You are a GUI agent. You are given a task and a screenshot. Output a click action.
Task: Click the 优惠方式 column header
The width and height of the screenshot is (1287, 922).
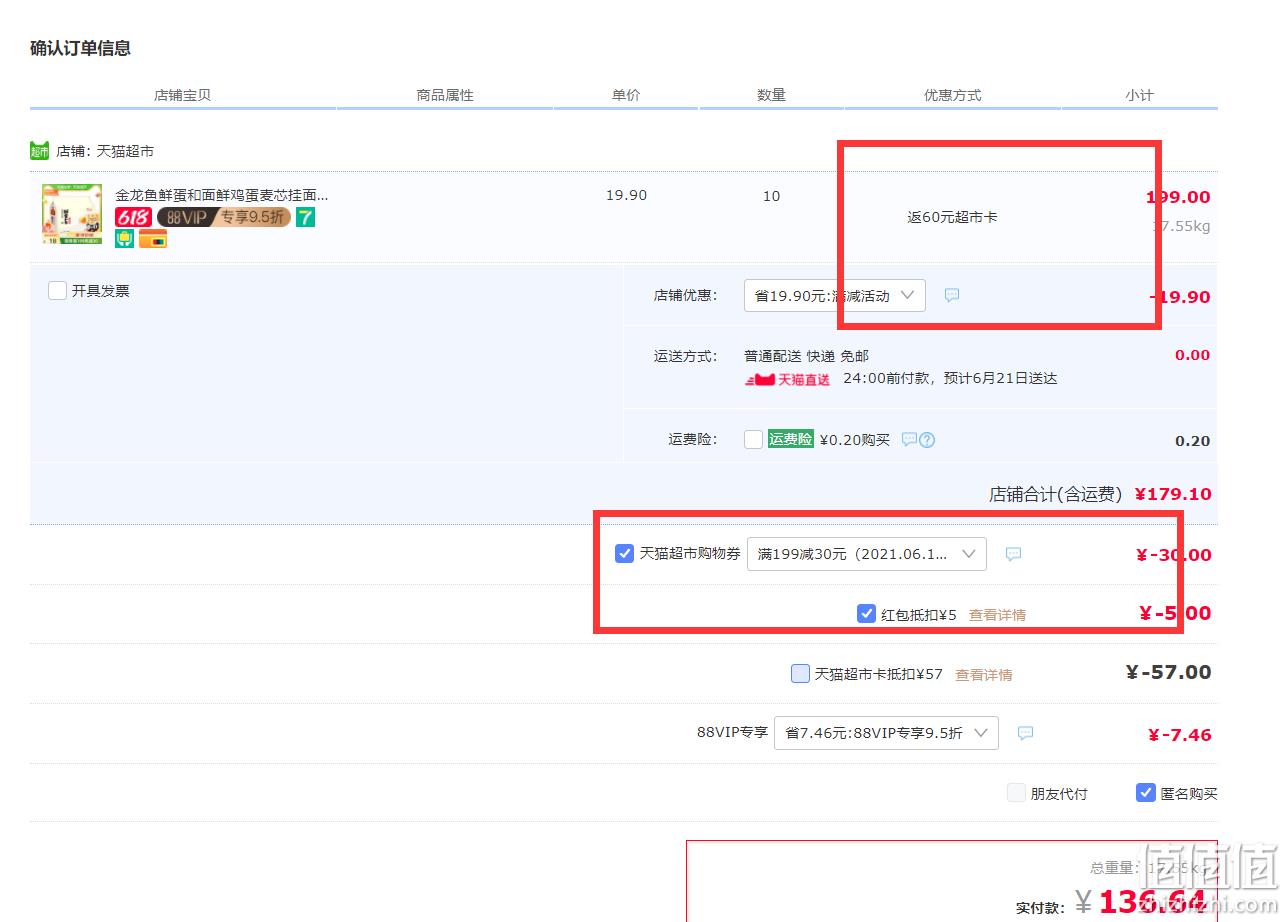(952, 95)
